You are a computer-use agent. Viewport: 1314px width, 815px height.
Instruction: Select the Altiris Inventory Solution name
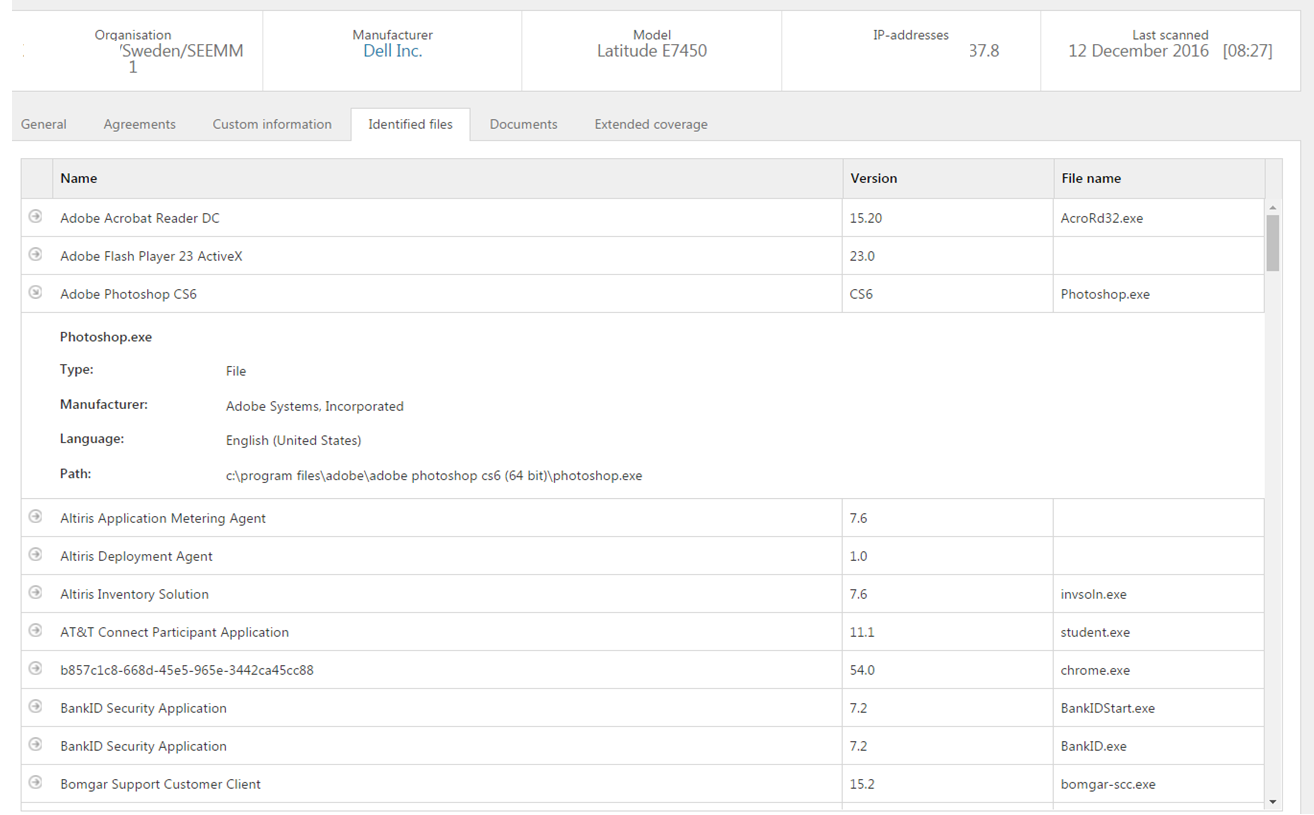(134, 594)
